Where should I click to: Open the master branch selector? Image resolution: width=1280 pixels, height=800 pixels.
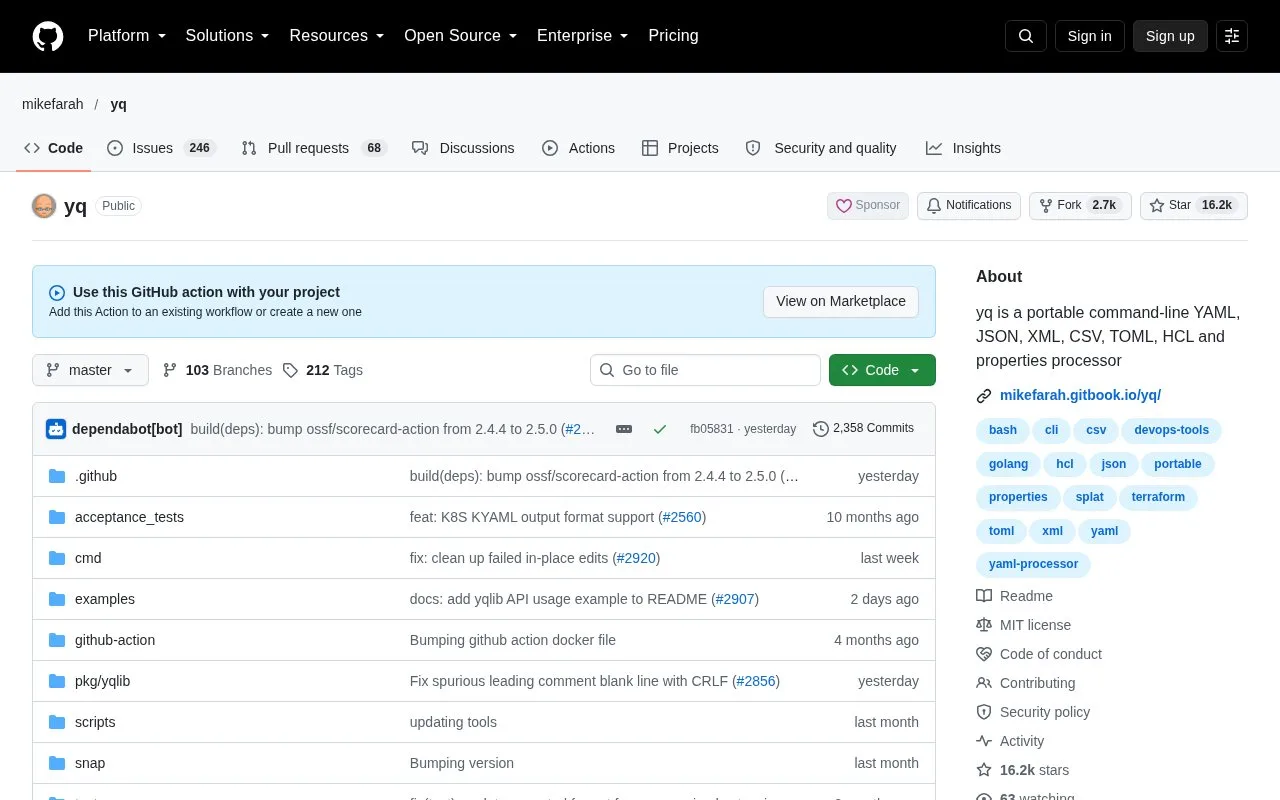click(x=90, y=370)
